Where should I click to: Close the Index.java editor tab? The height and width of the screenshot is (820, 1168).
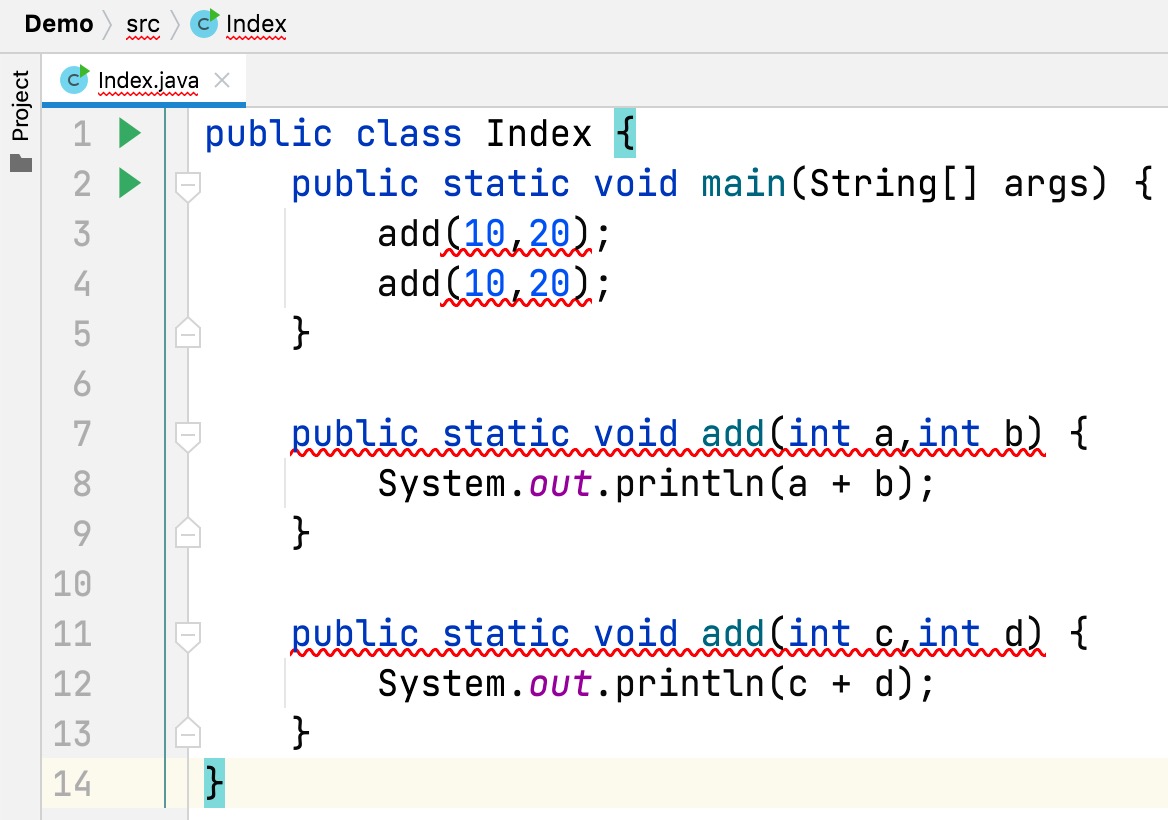point(223,80)
